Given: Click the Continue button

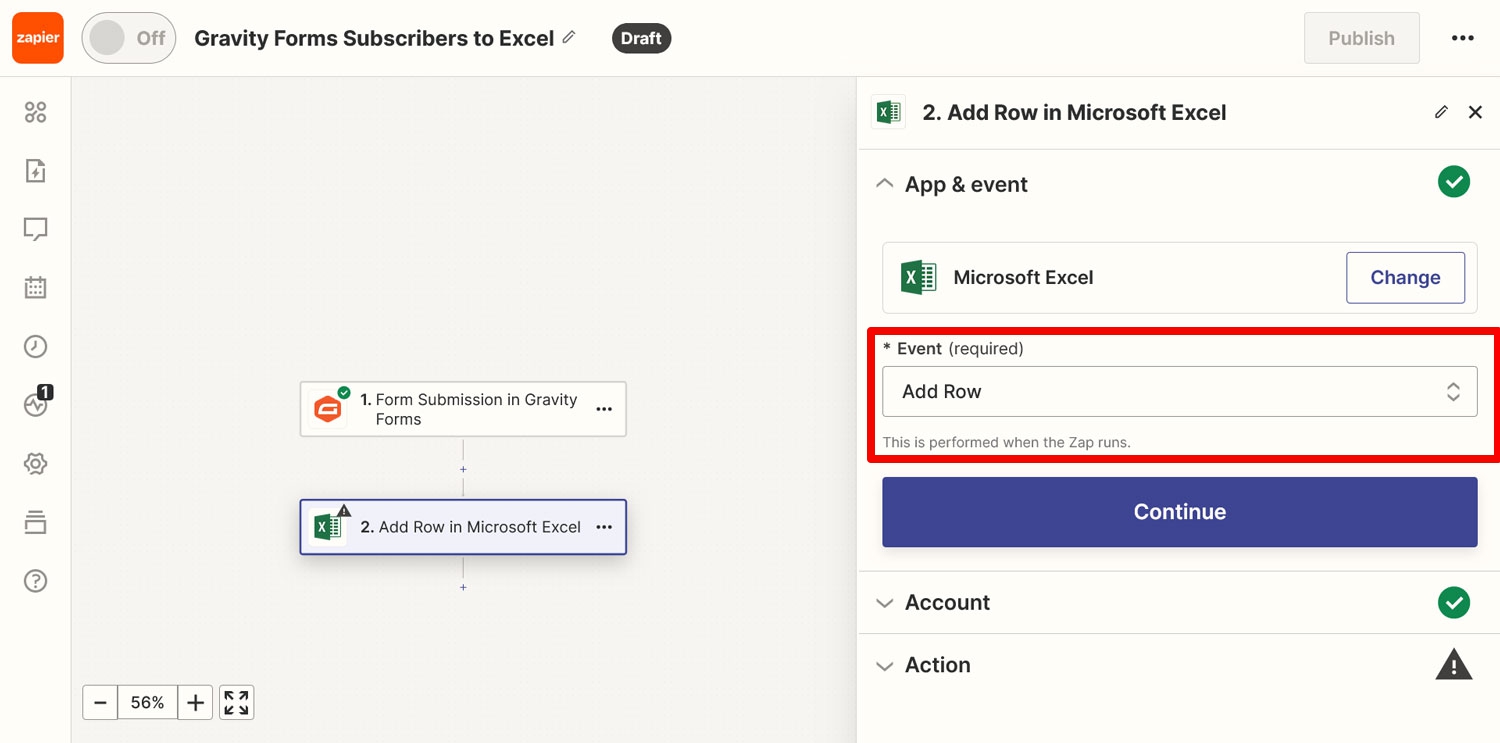Looking at the screenshot, I should [1179, 512].
